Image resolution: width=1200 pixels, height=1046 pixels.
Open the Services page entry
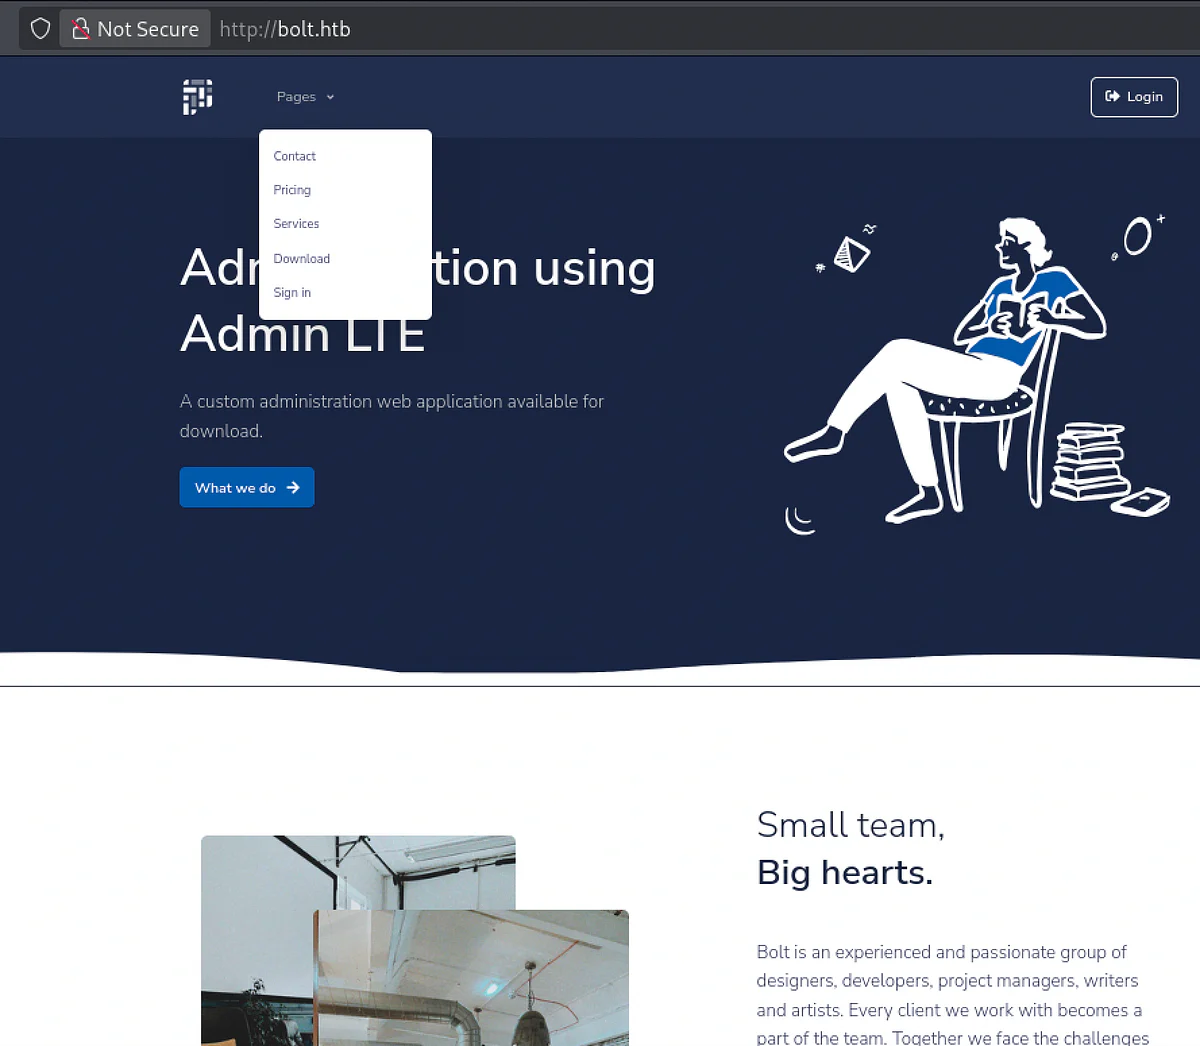[296, 224]
